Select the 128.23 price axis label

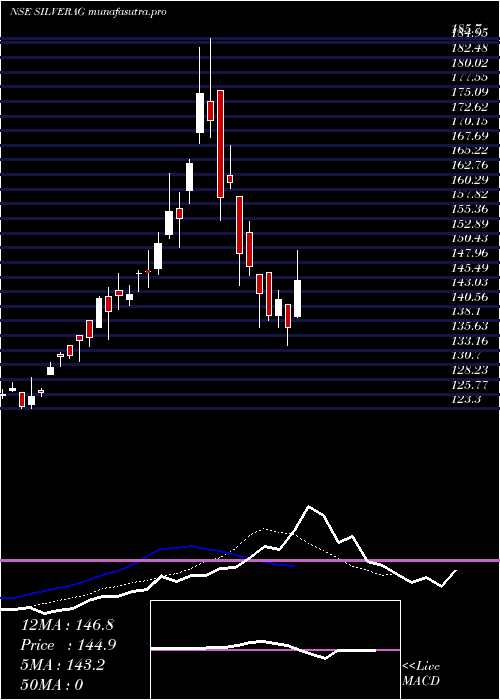tap(469, 371)
